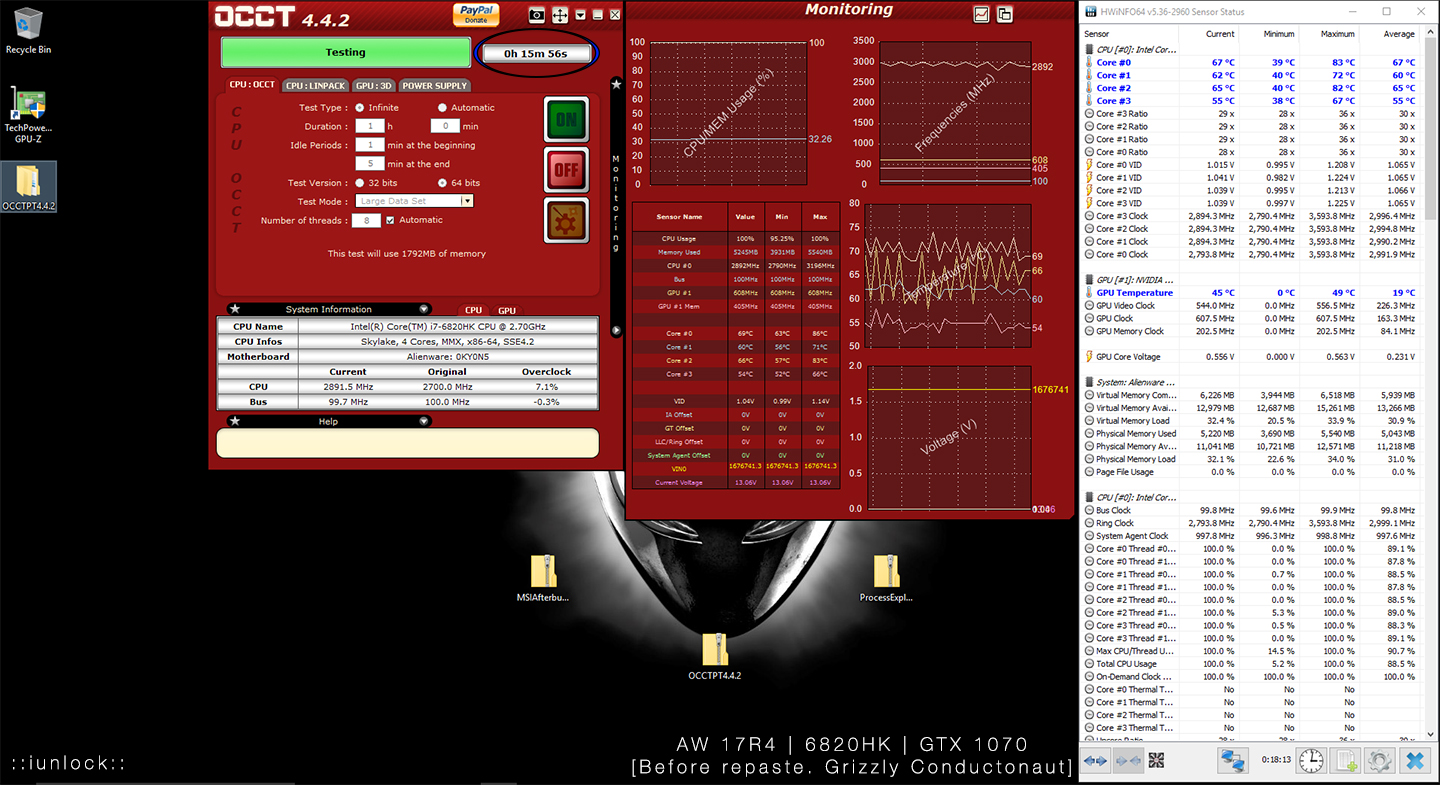Collapse the System: Alienware sensor group

[1089, 382]
